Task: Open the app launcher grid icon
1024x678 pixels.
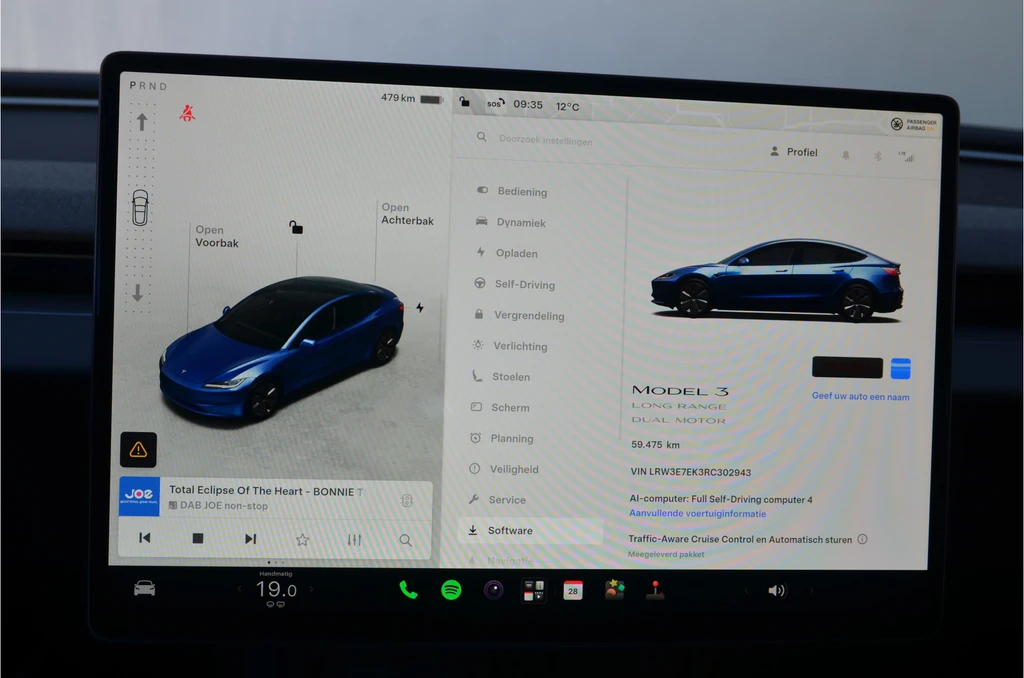Action: click(534, 590)
